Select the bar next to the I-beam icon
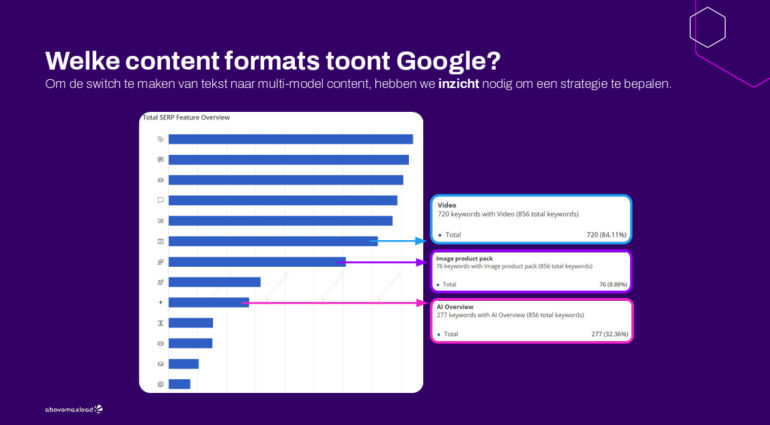 [191, 323]
